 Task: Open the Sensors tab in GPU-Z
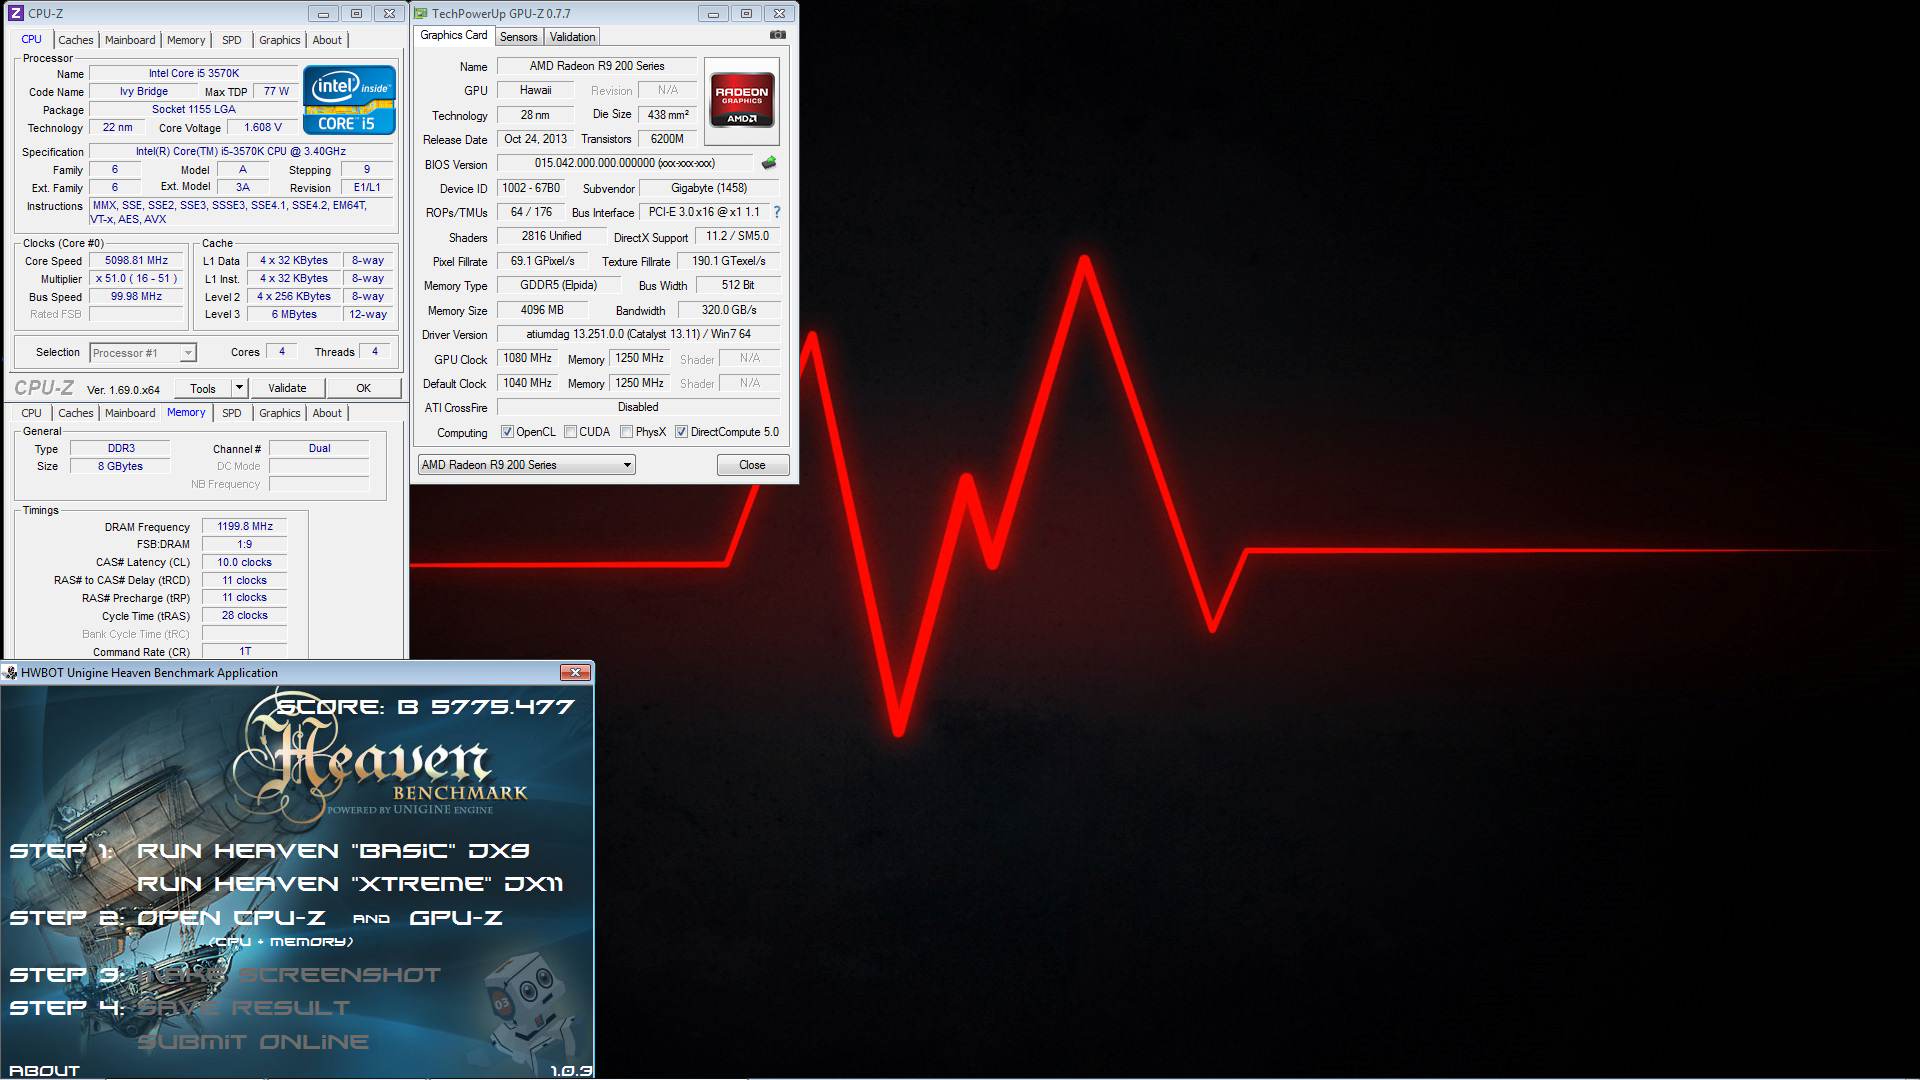(518, 37)
